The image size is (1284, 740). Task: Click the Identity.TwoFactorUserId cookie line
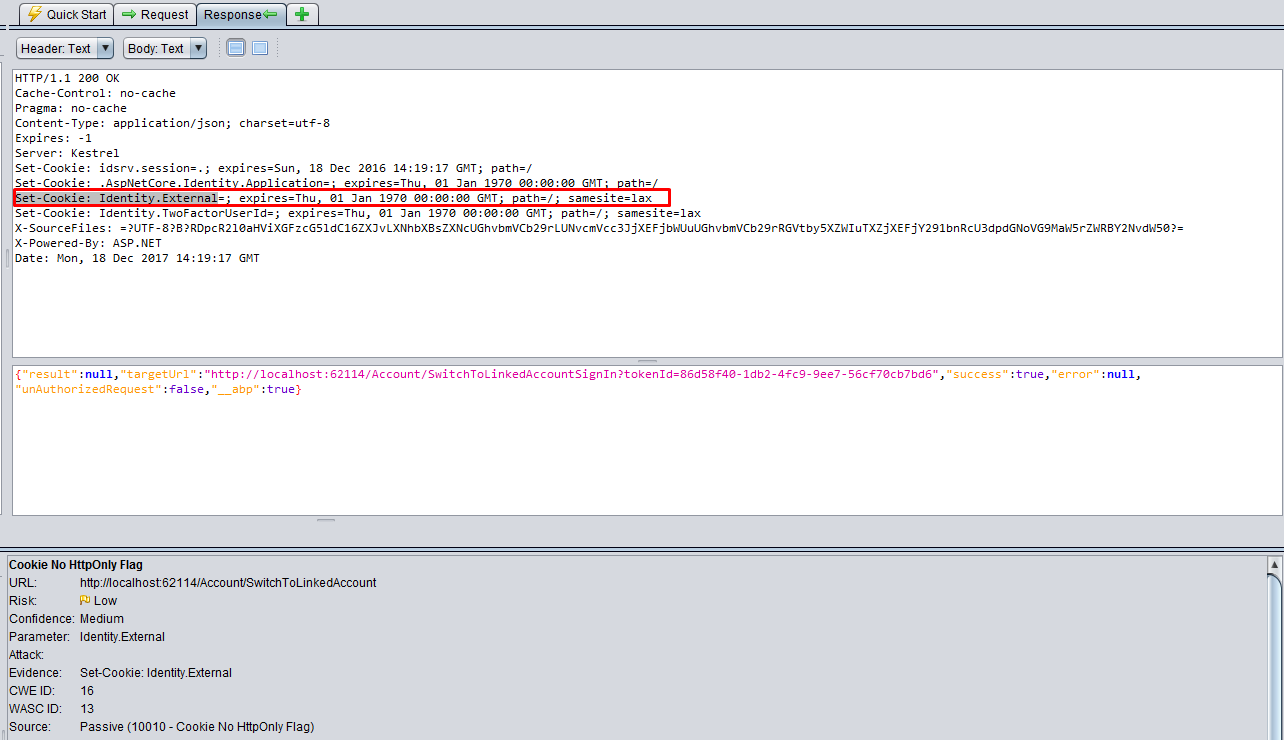tap(358, 213)
